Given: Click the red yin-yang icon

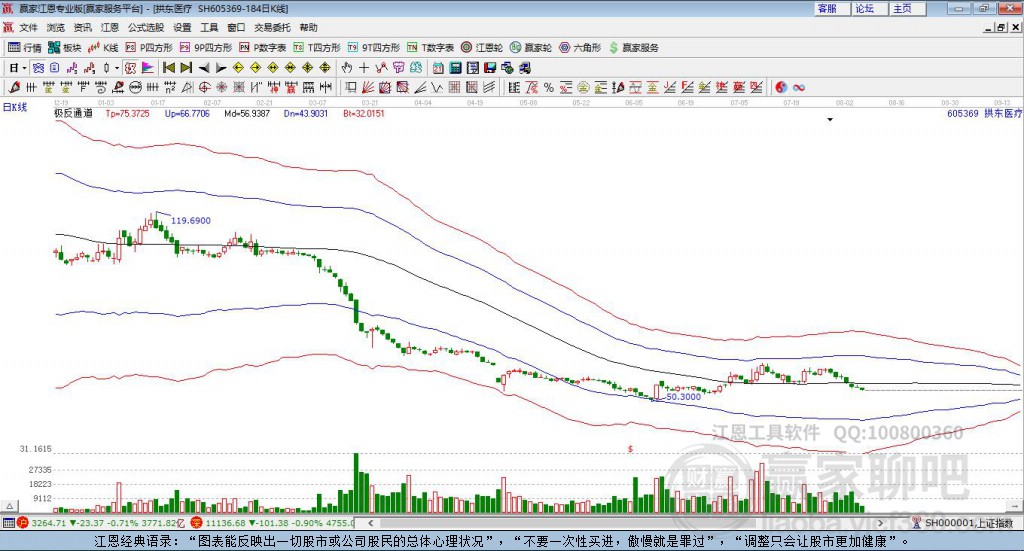Looking at the screenshot, I should pyautogui.click(x=781, y=87).
